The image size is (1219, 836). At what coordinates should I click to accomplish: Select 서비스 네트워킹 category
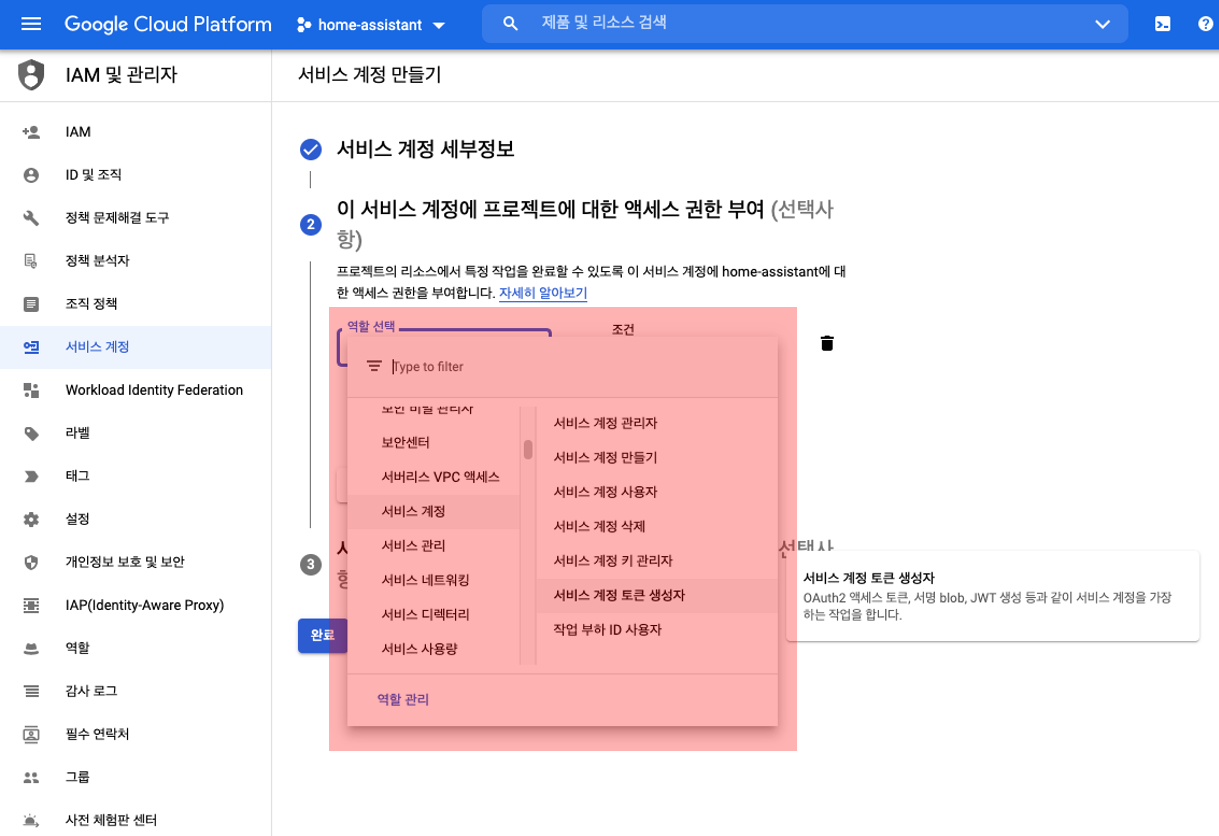click(433, 580)
